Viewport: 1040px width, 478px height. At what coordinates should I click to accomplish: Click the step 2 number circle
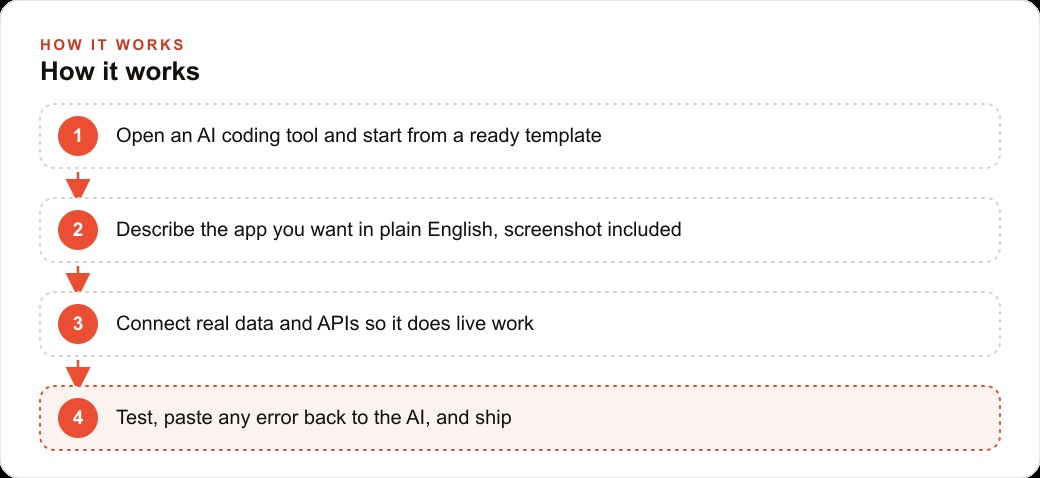point(78,230)
